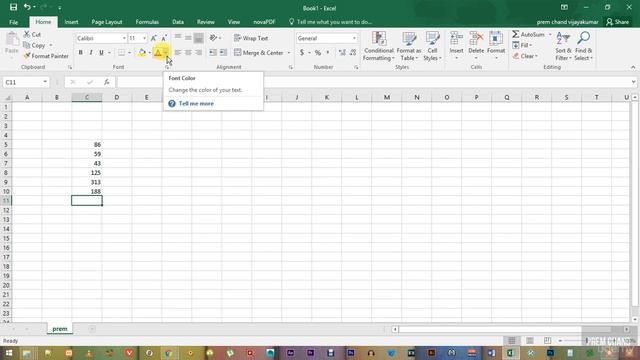
Task: Apply the Fill Color bucket
Action: [142, 53]
